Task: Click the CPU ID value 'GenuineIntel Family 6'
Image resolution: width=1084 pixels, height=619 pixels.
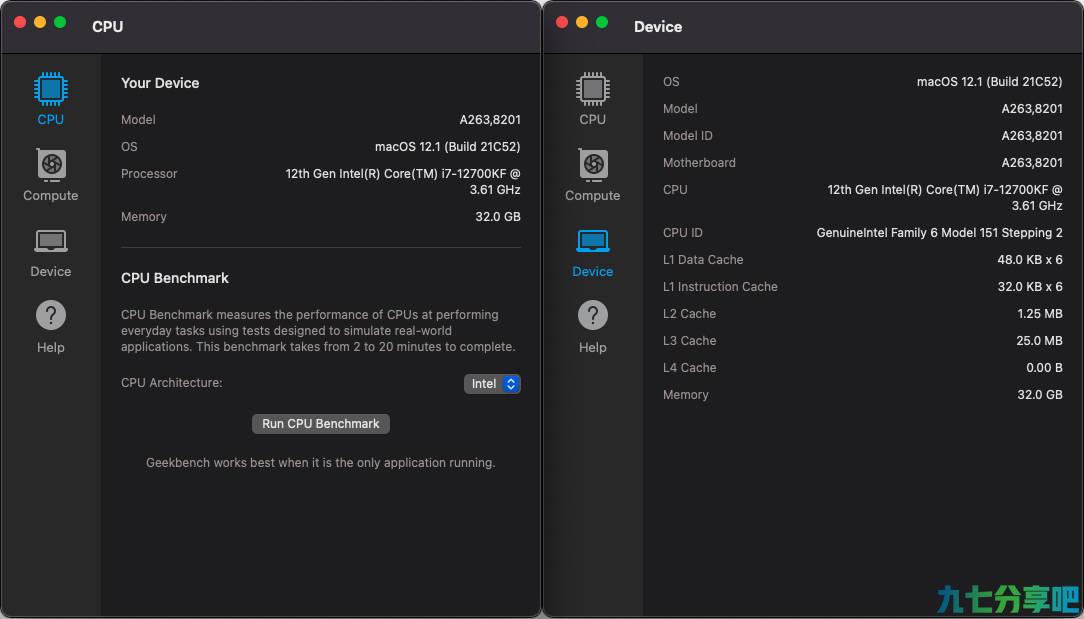Action: [x=940, y=232]
